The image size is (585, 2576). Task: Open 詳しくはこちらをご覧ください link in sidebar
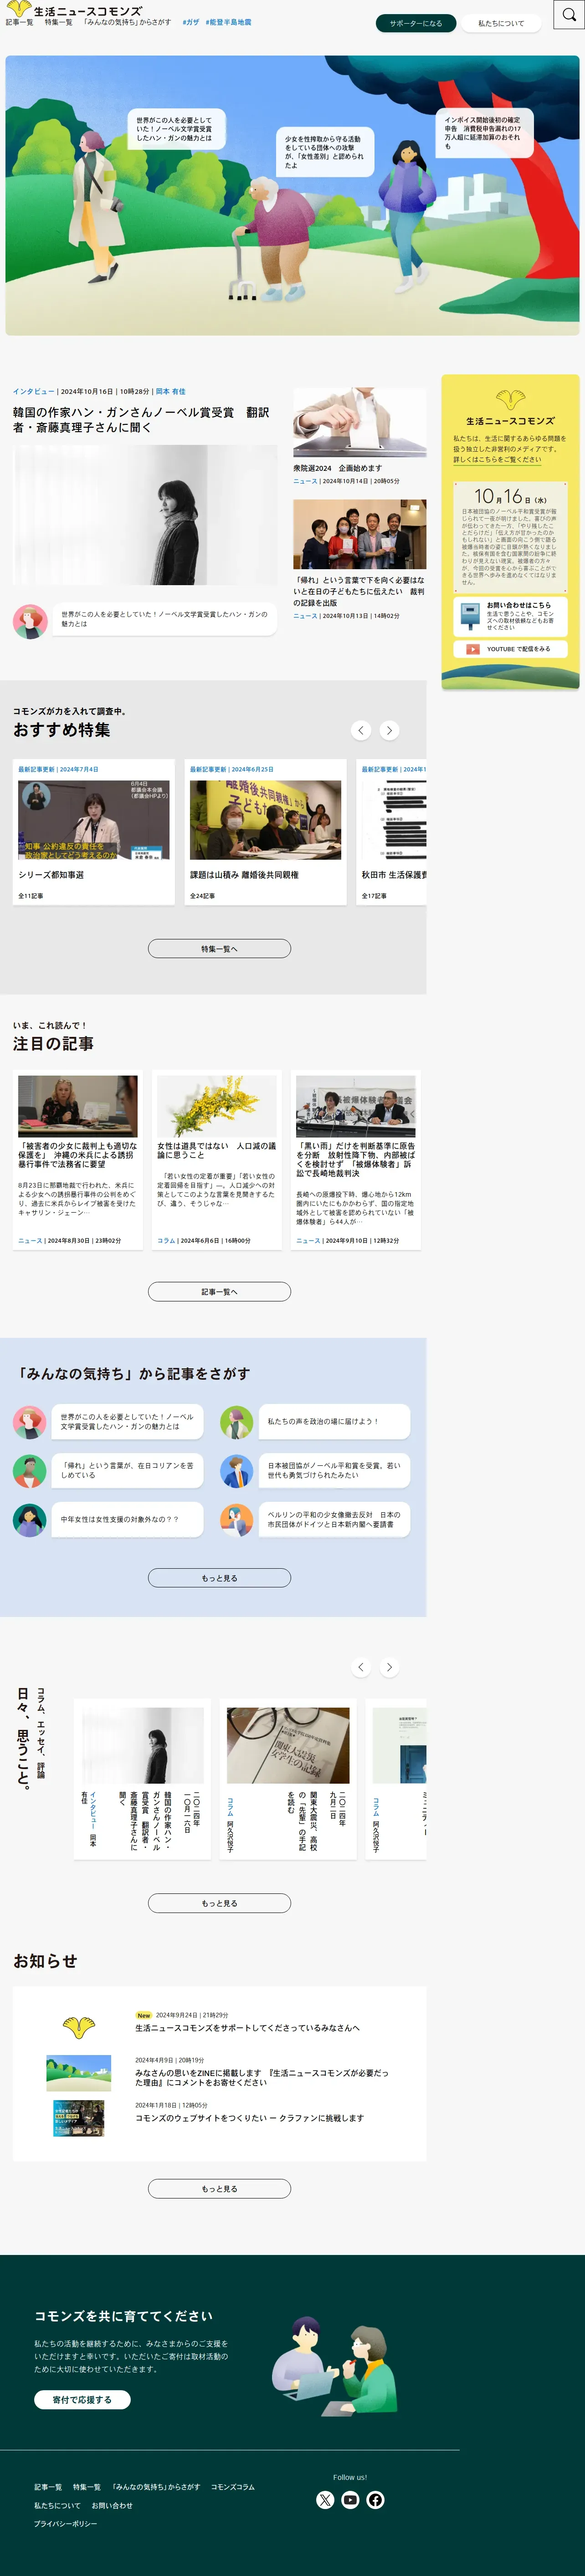point(497,460)
